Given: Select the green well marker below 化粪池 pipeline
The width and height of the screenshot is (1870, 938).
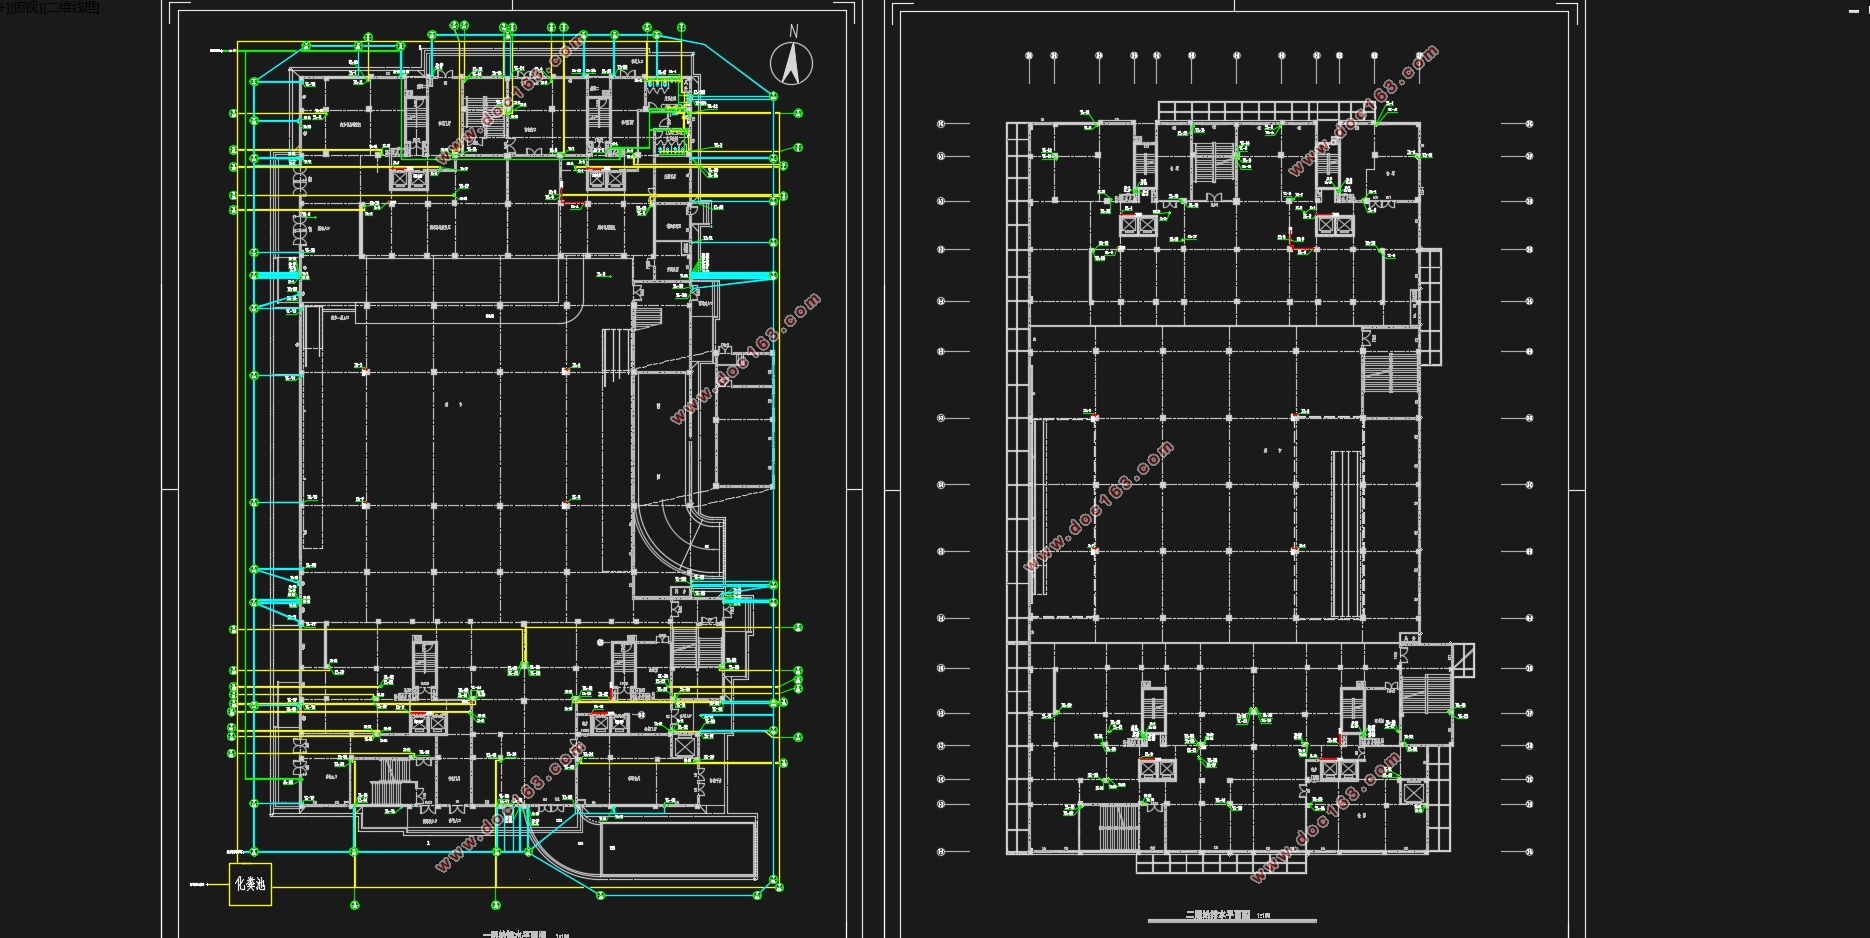Looking at the screenshot, I should tap(354, 905).
